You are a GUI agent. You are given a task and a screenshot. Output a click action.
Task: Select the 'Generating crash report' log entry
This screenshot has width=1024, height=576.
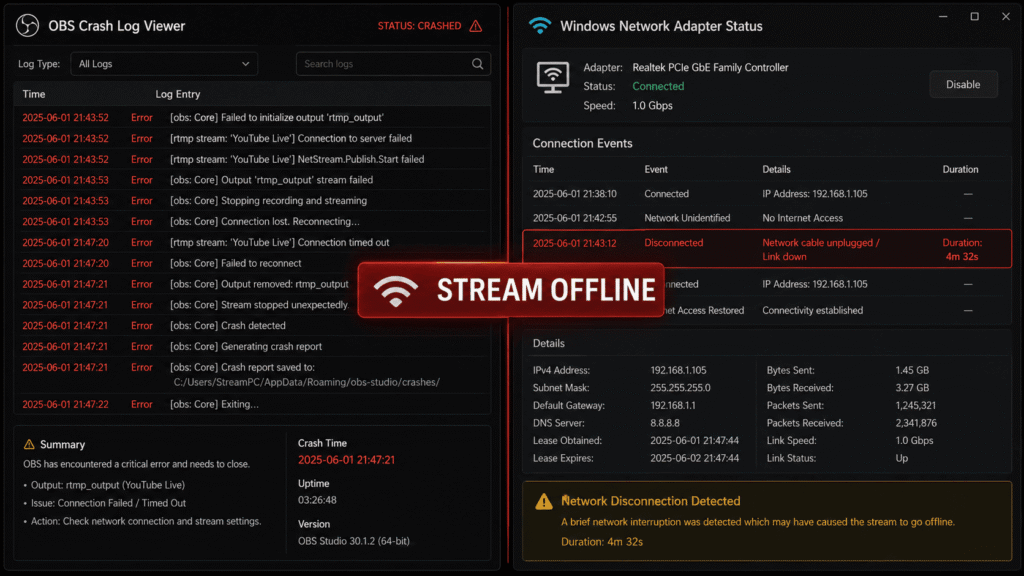252,347
